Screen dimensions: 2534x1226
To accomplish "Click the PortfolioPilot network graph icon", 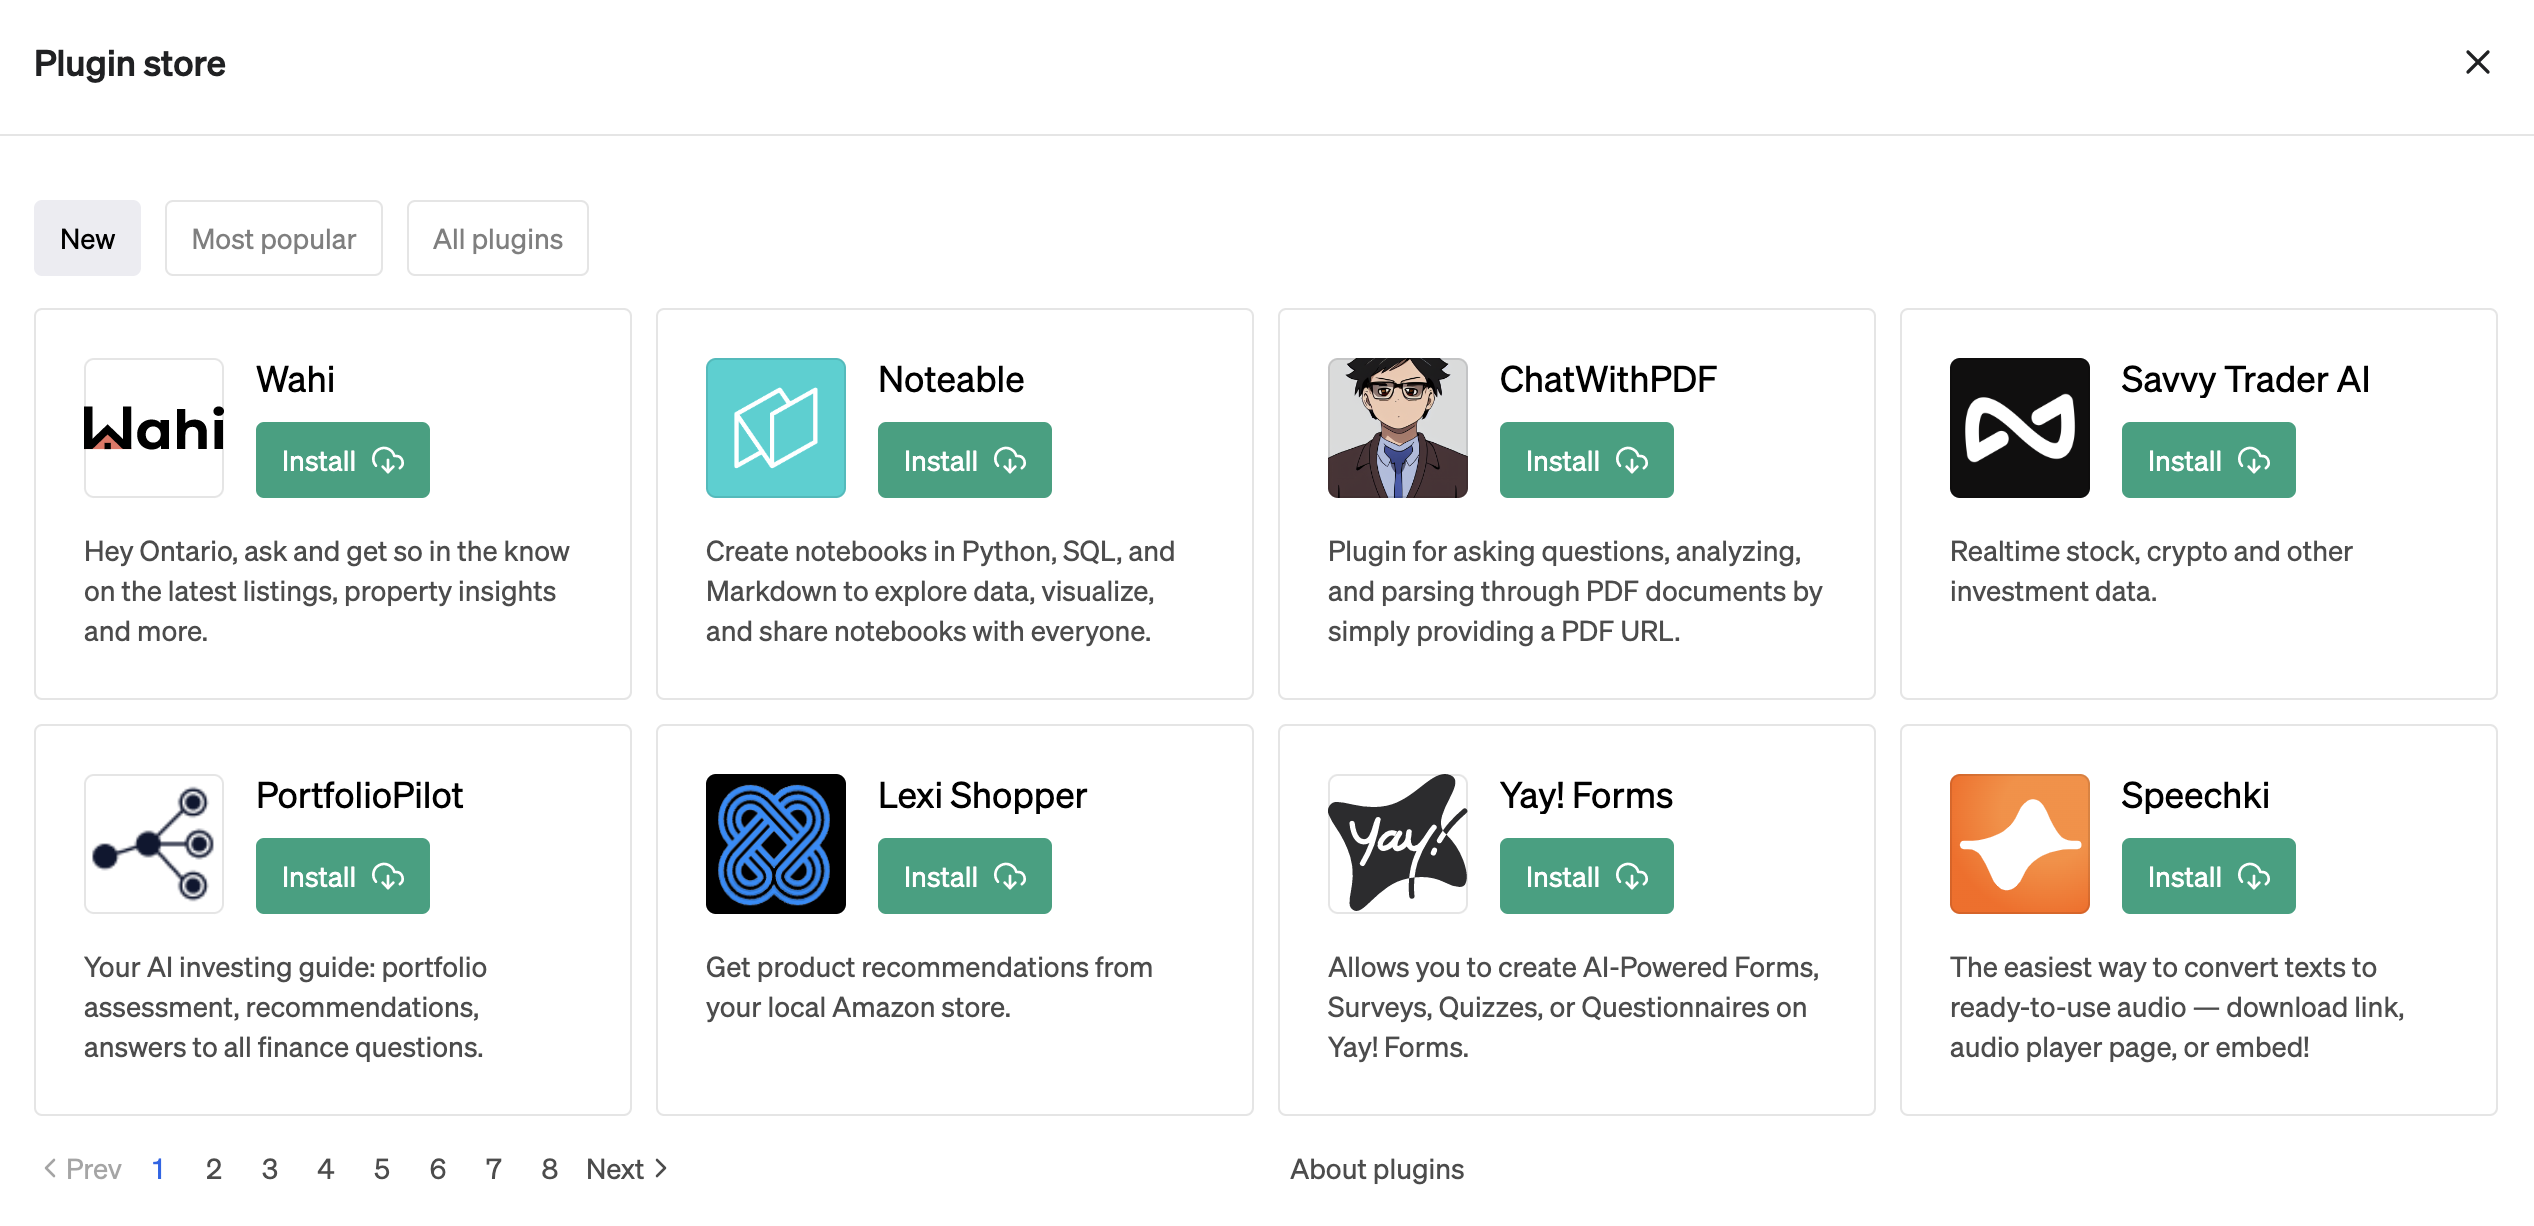I will pos(154,844).
